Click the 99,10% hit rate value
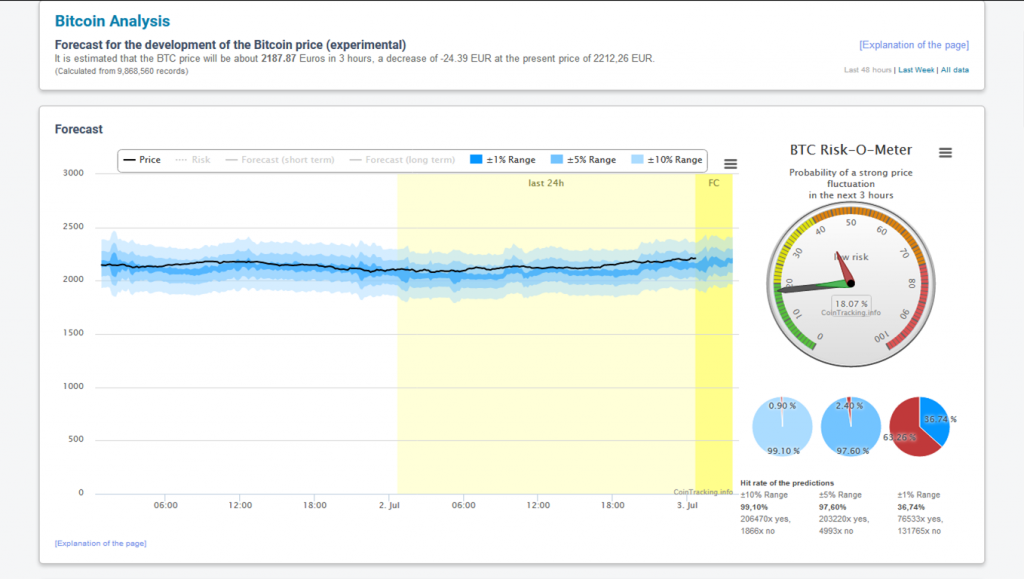This screenshot has height=579, width=1024. click(754, 507)
